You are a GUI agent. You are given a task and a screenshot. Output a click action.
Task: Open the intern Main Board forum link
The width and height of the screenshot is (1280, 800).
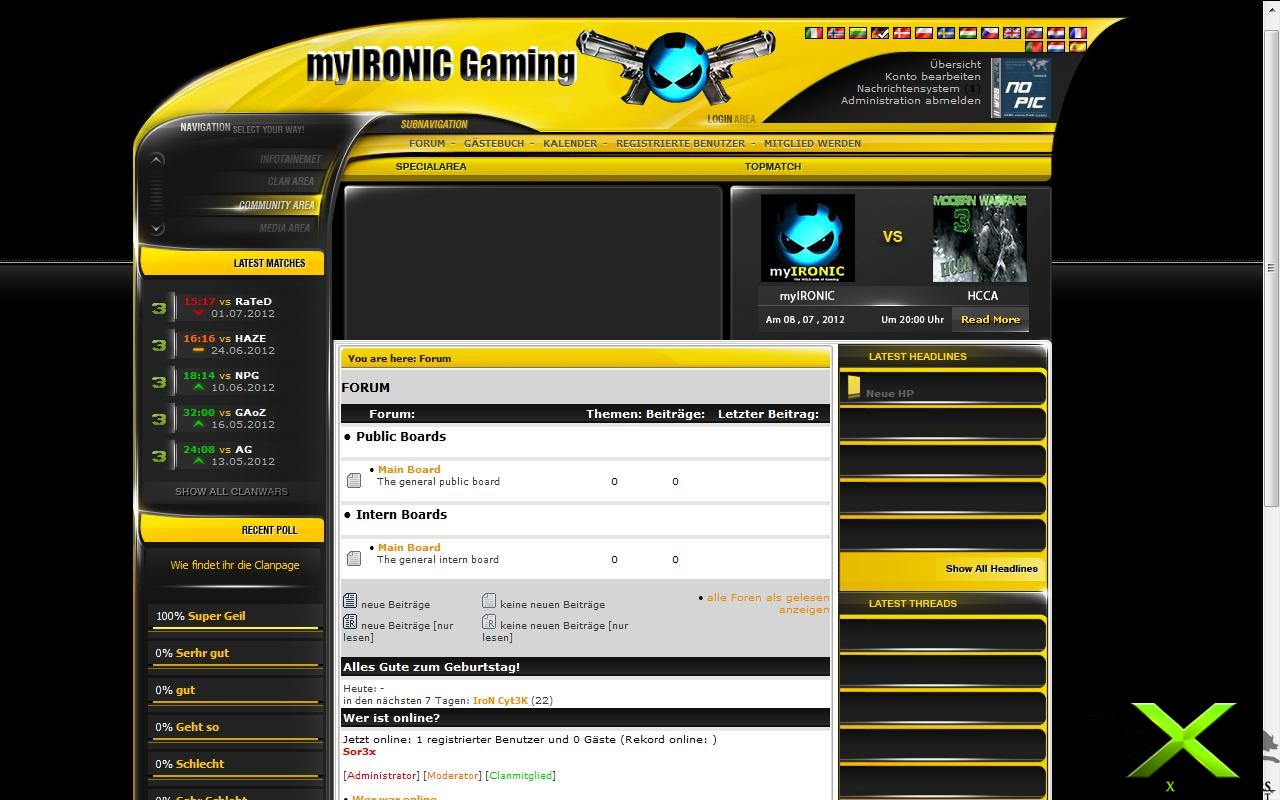[x=409, y=547]
